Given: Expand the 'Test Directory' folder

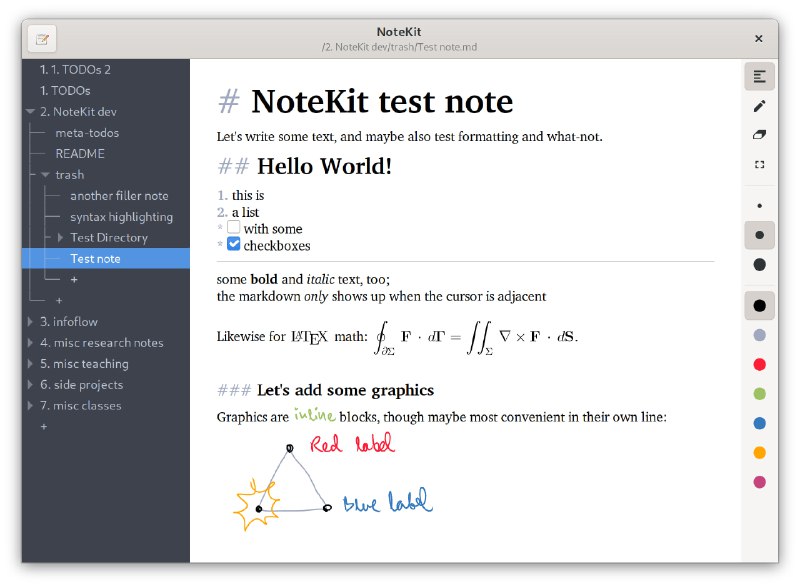Looking at the screenshot, I should tap(61, 238).
